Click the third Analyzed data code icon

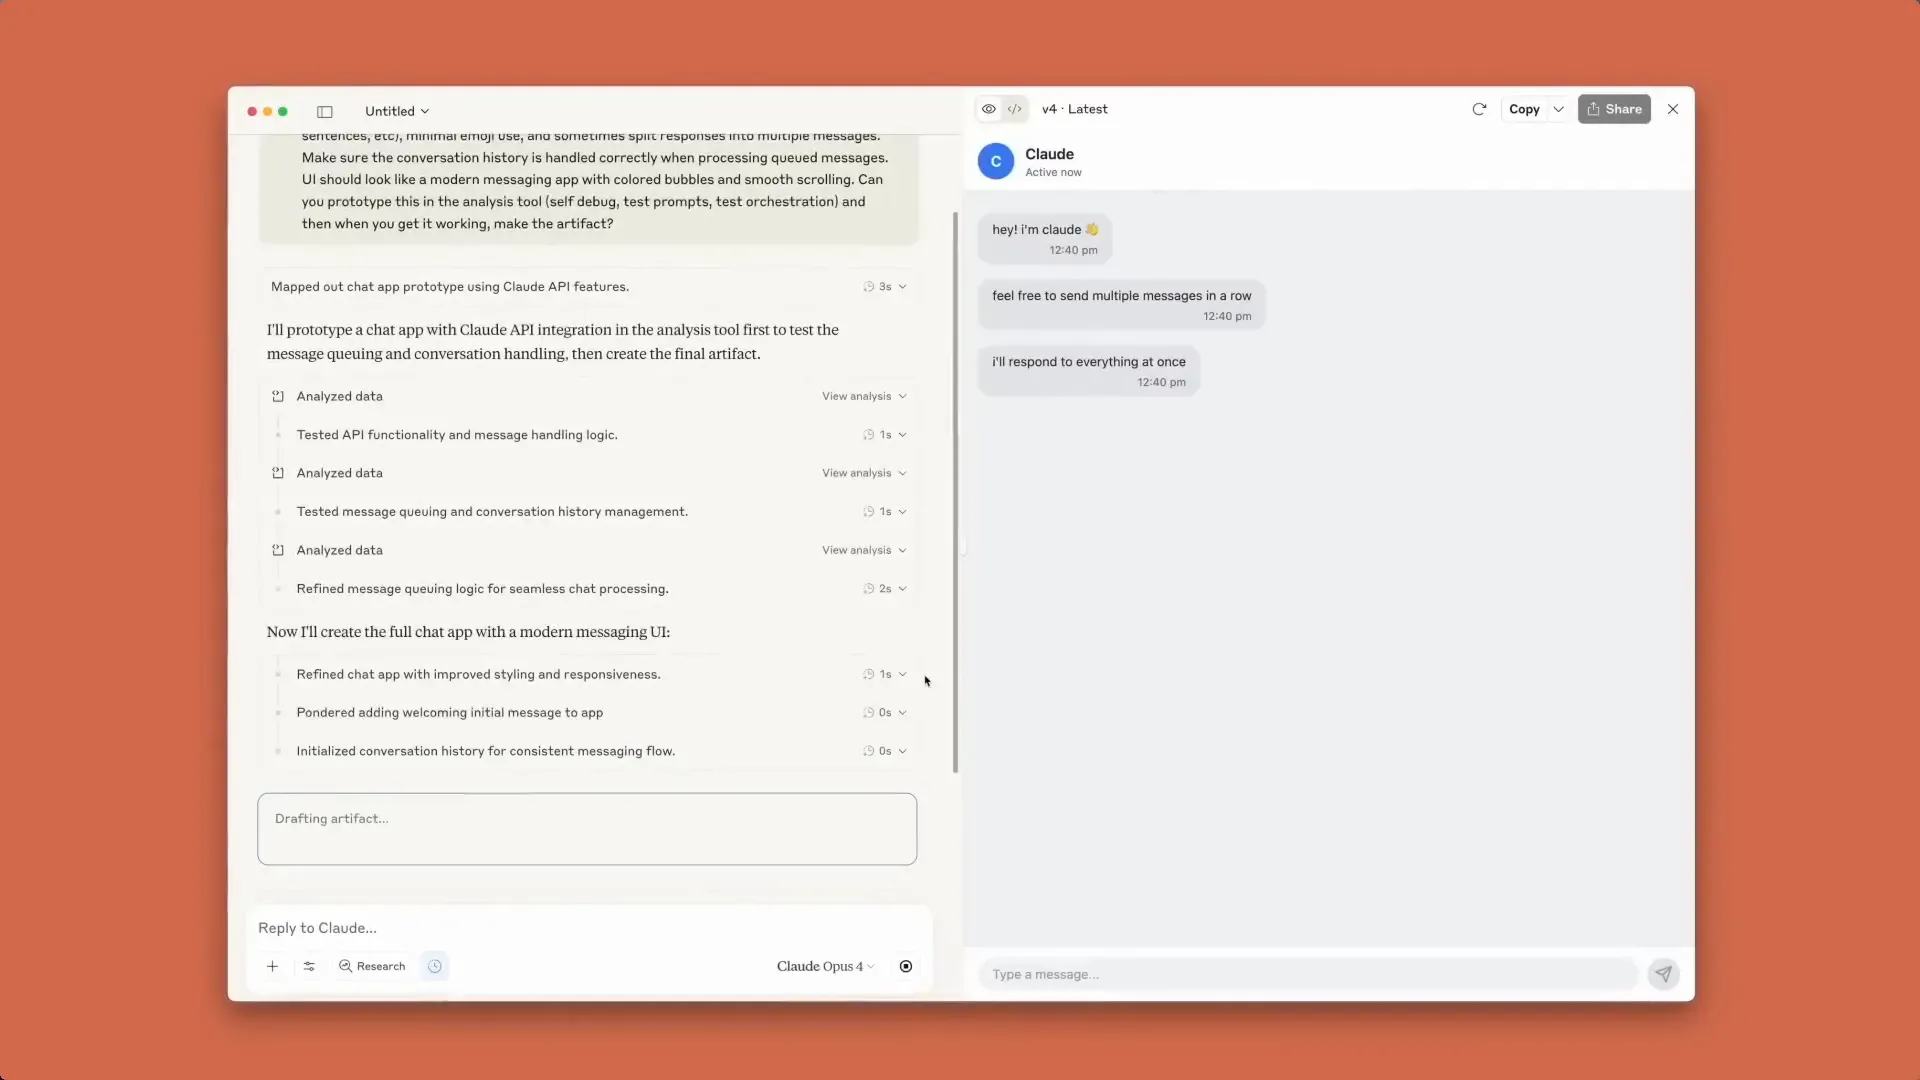(x=278, y=551)
